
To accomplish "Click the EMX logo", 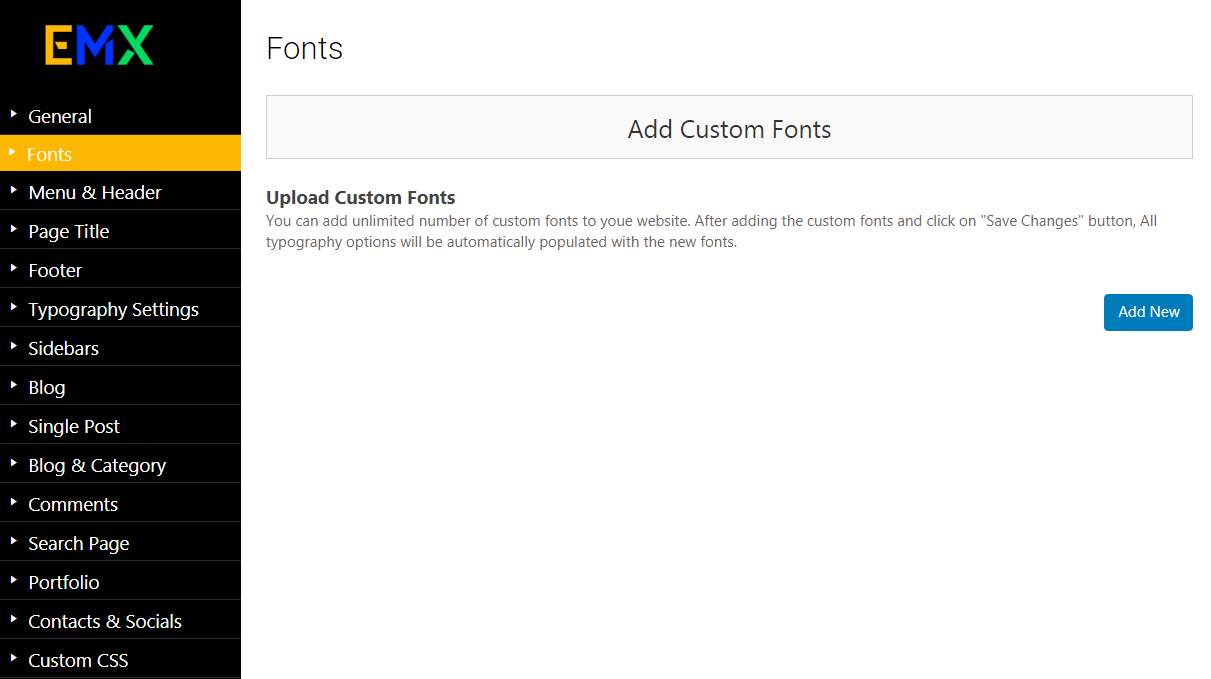I will (x=99, y=46).
